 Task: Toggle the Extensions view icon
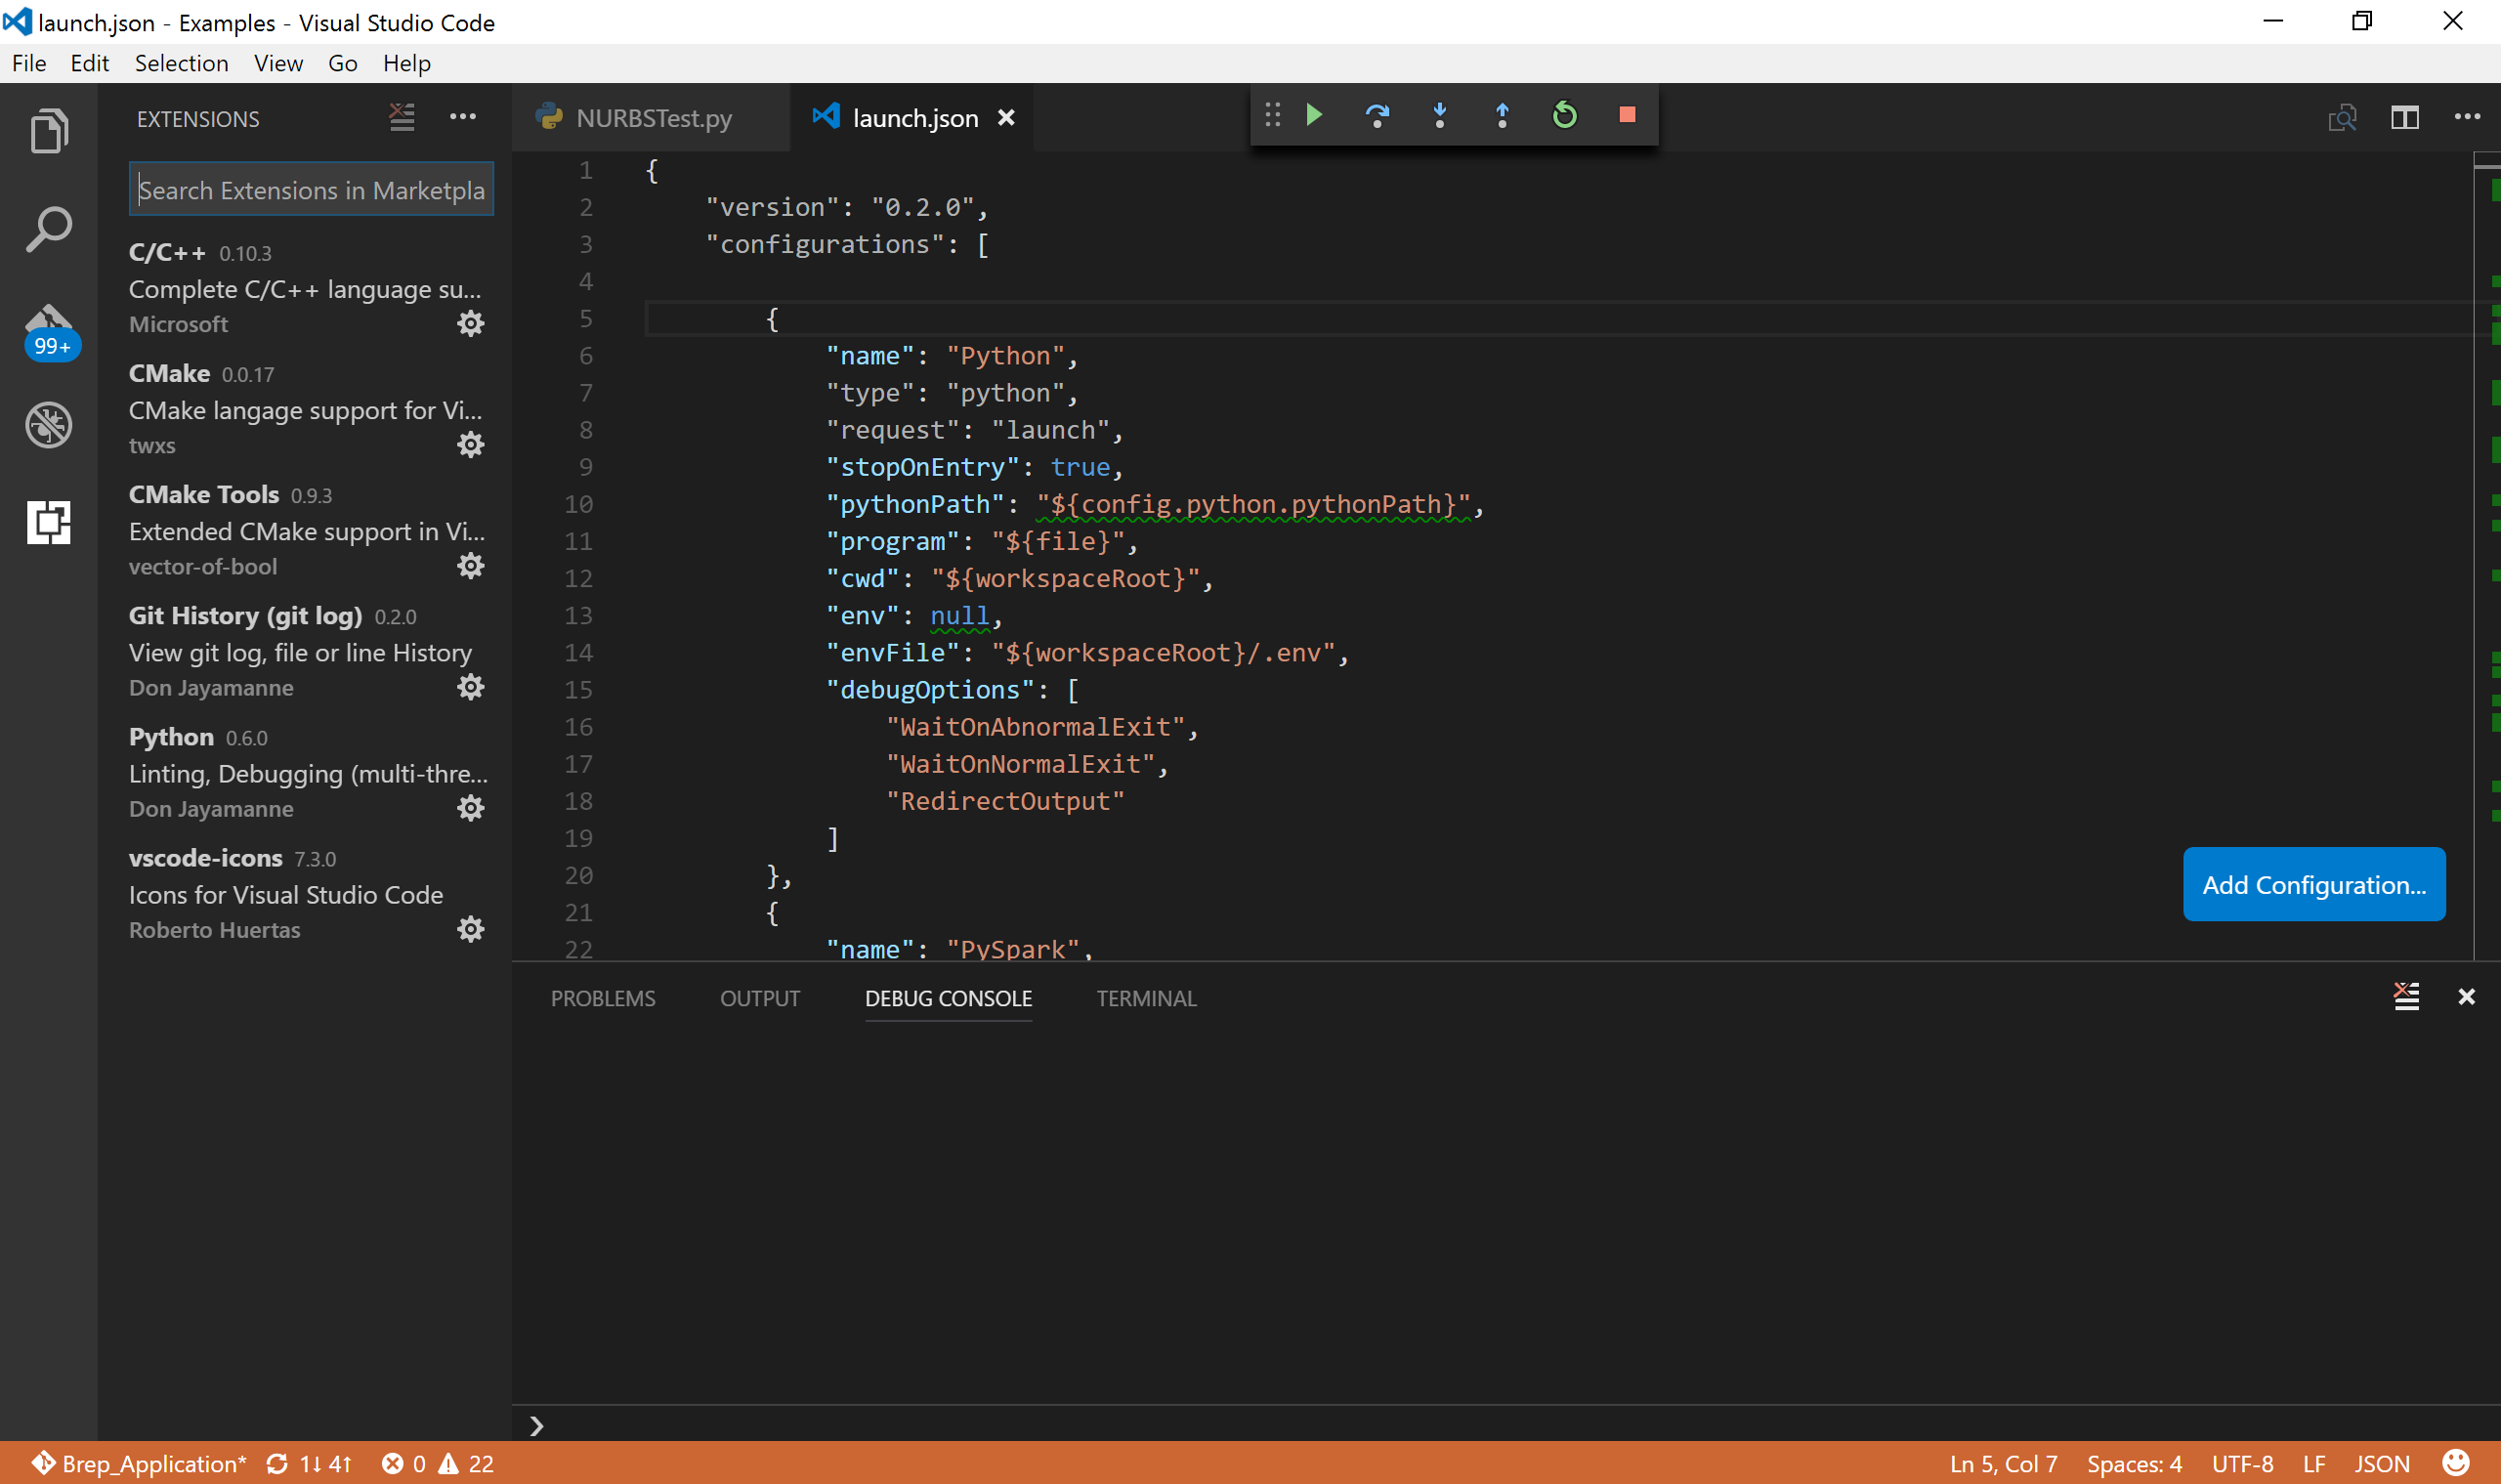pyautogui.click(x=48, y=523)
